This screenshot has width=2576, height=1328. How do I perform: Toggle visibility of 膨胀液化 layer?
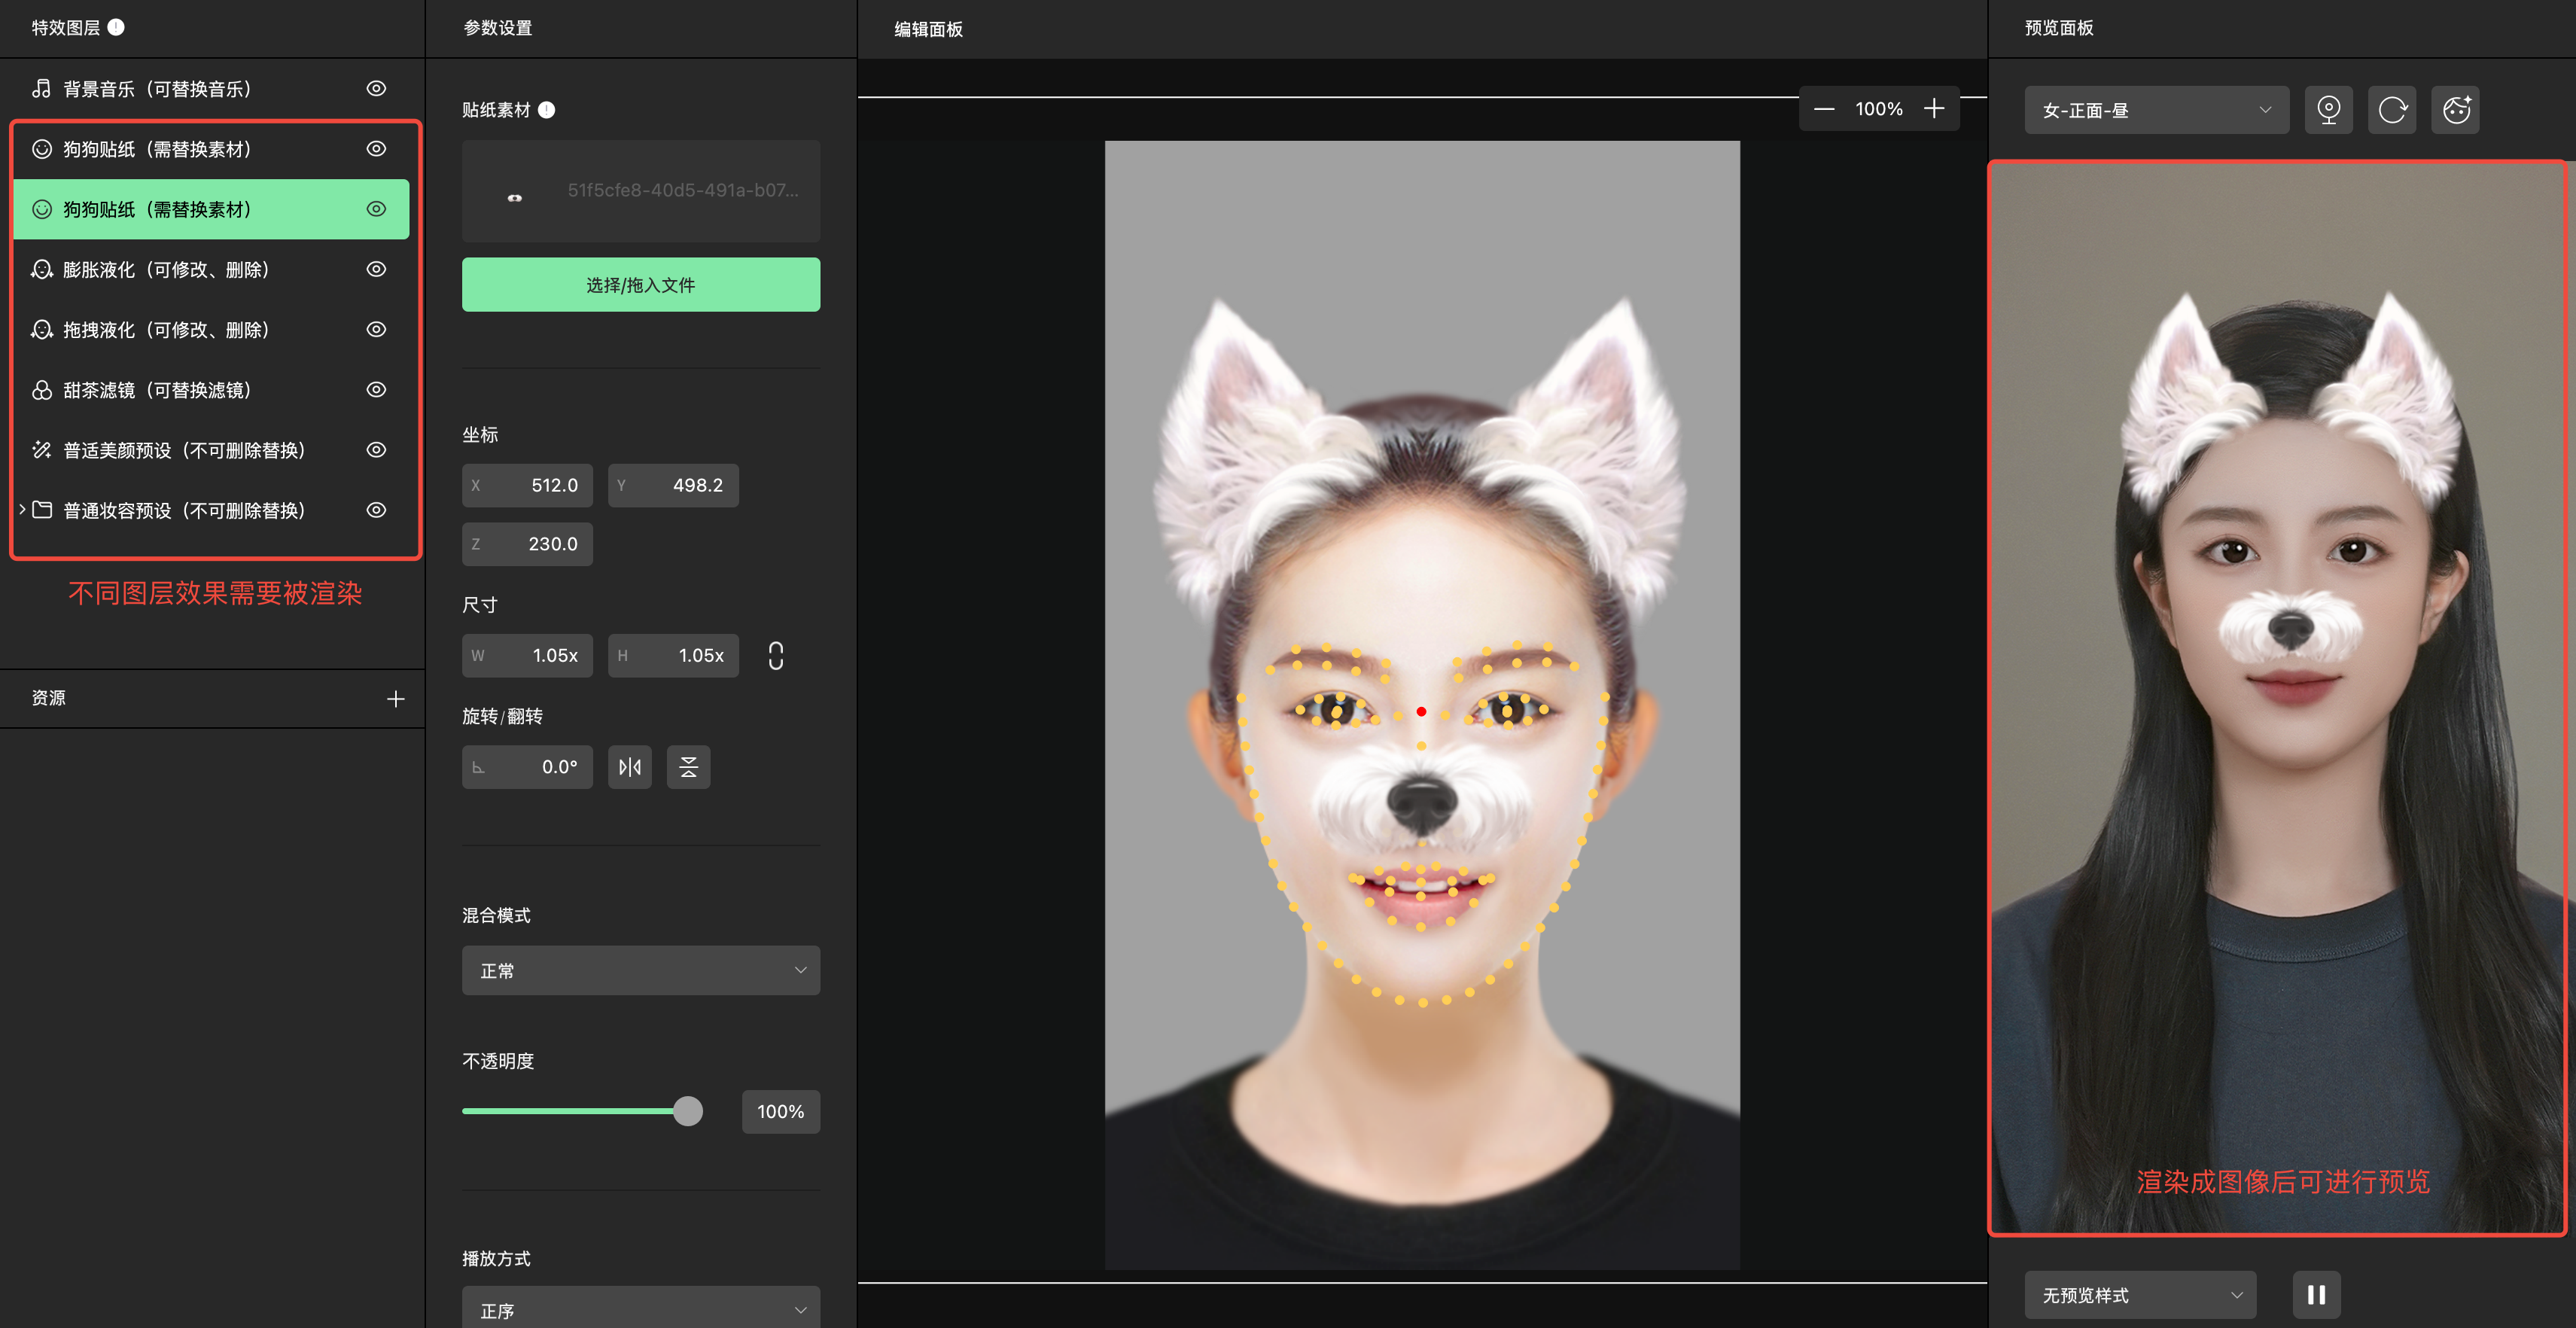(x=376, y=269)
